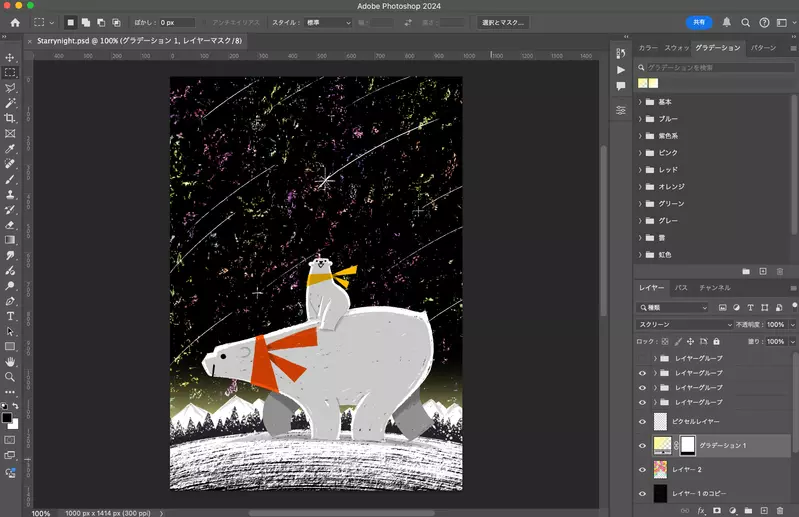Select the Crop tool
This screenshot has height=517, width=799.
coord(11,118)
